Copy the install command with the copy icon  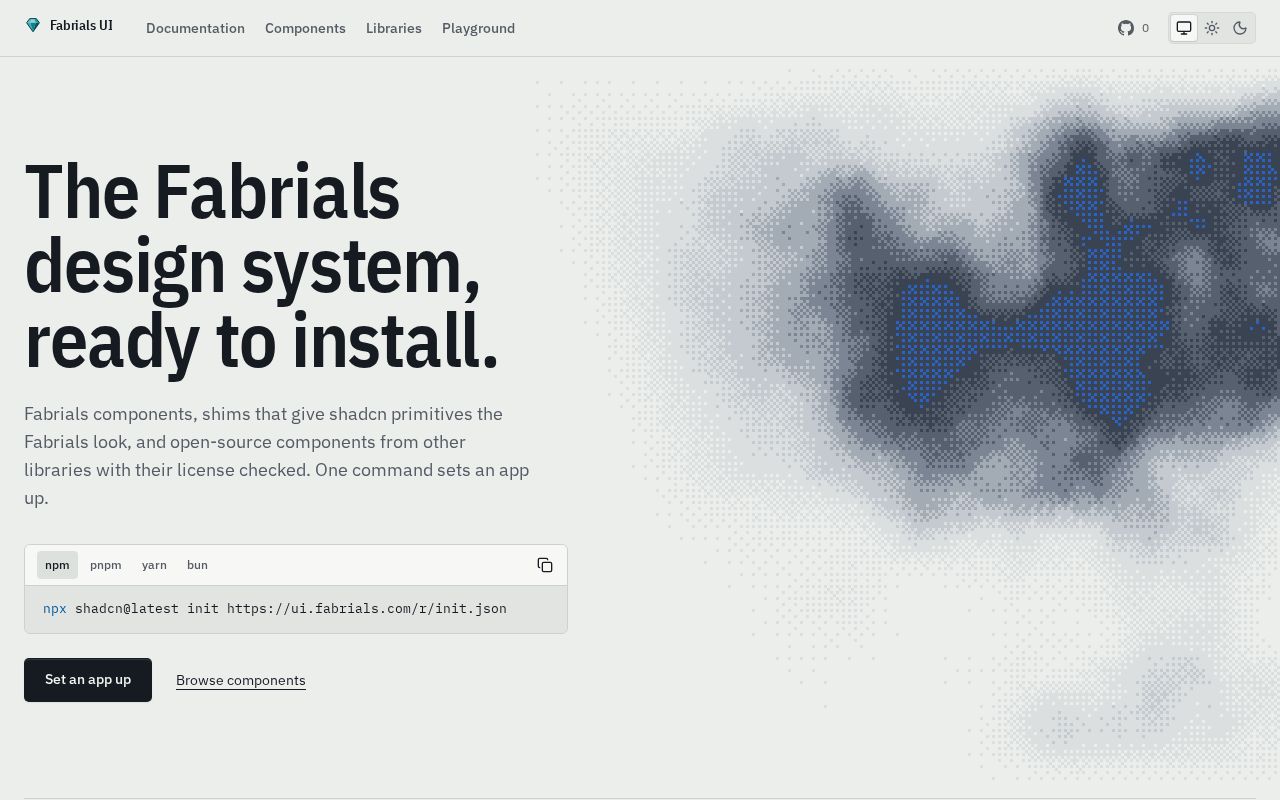[x=545, y=565]
